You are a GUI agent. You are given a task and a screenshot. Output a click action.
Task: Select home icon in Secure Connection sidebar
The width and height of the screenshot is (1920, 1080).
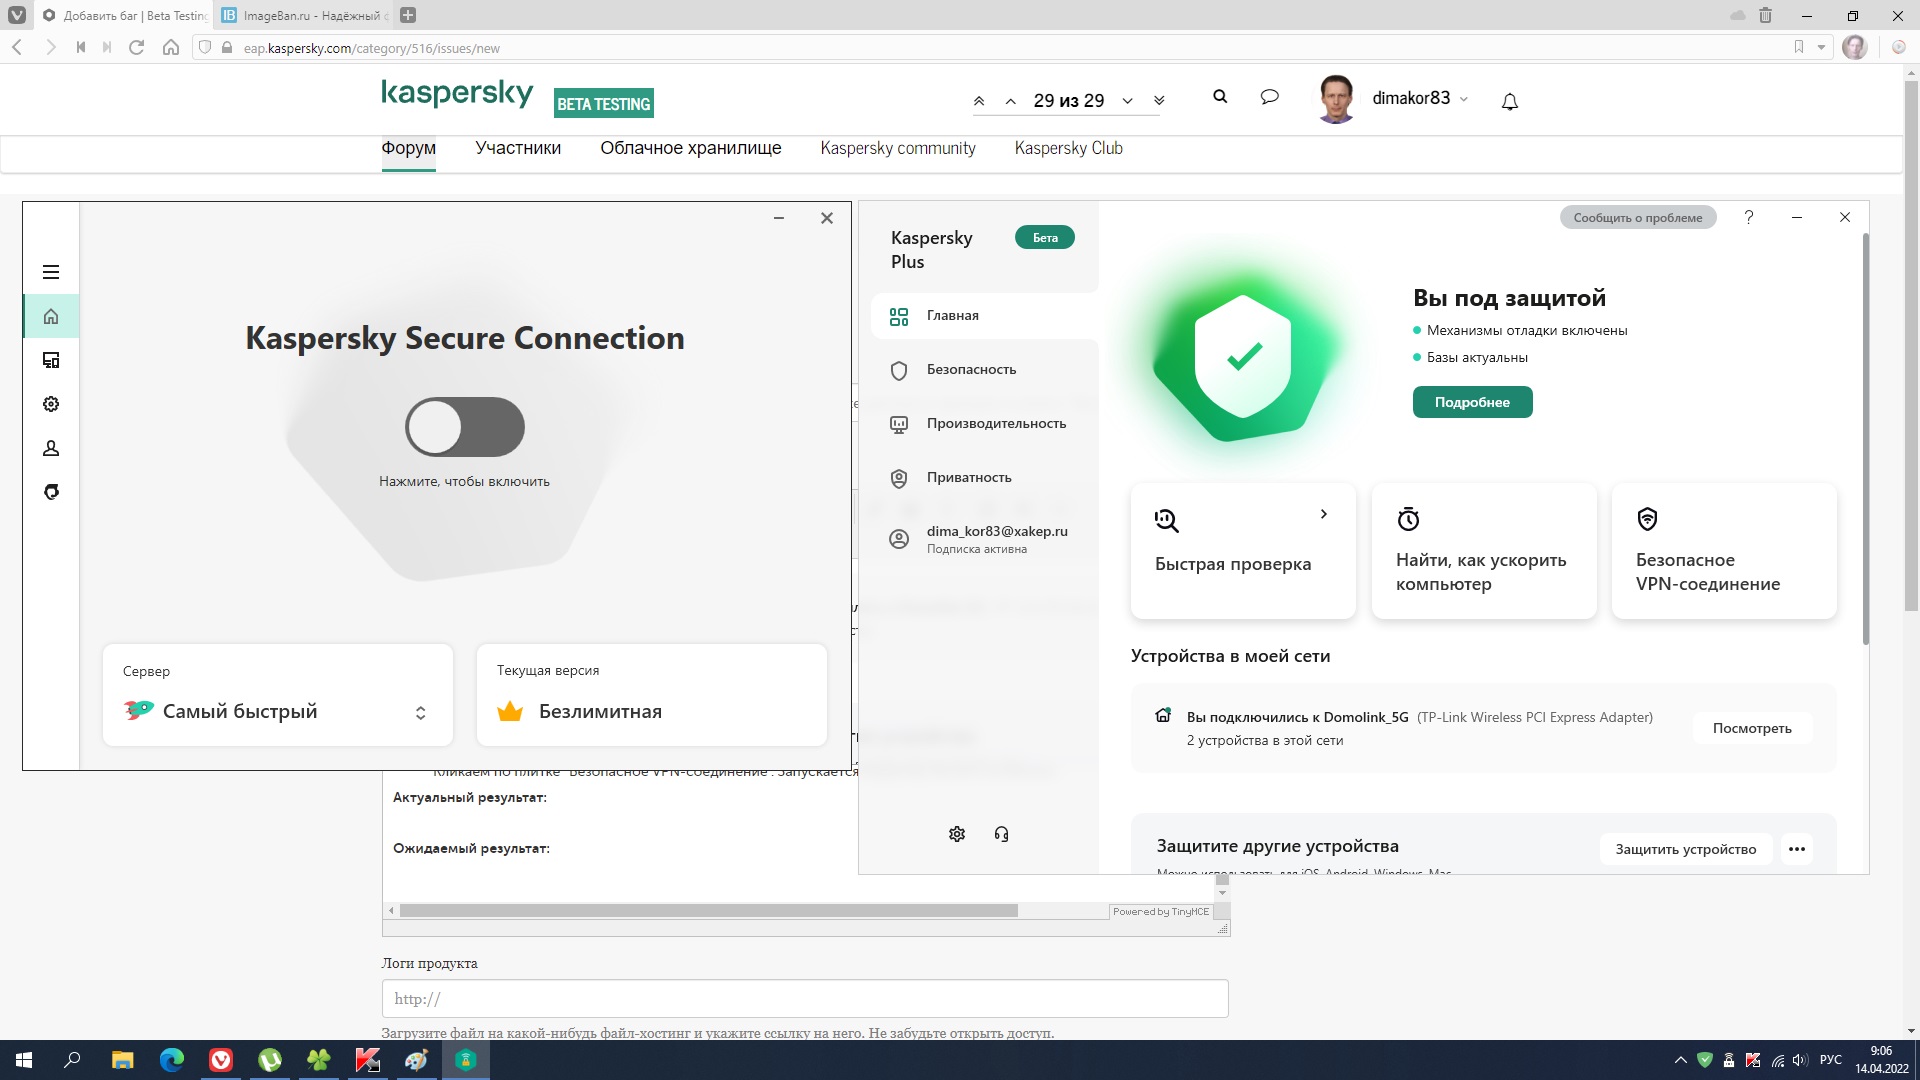(51, 317)
